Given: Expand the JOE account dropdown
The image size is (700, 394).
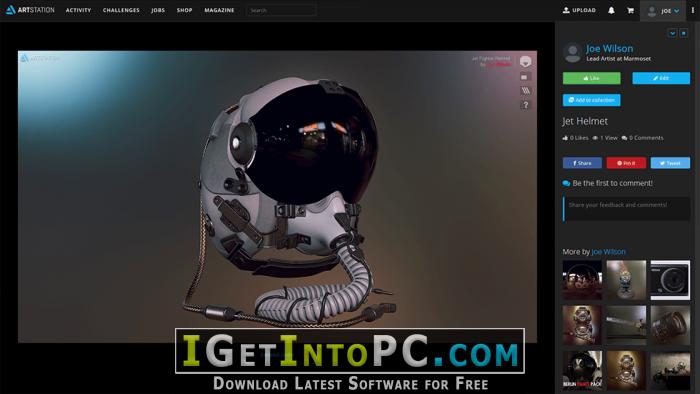Looking at the screenshot, I should [663, 11].
